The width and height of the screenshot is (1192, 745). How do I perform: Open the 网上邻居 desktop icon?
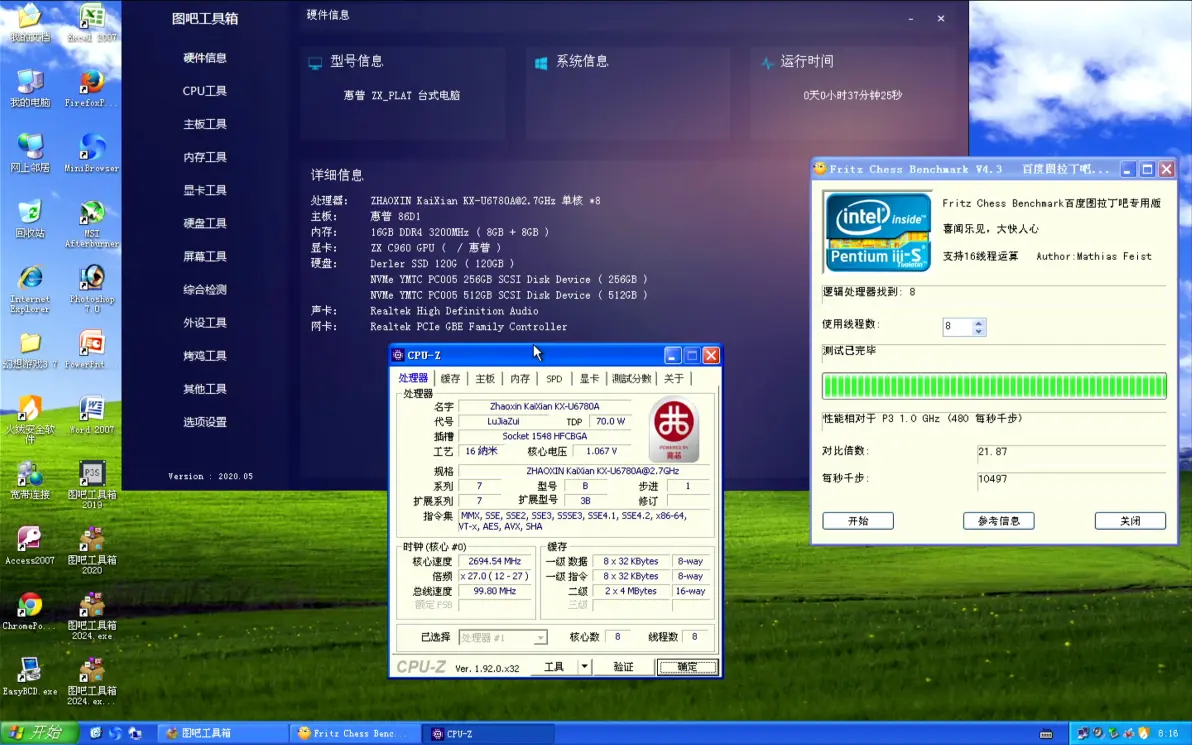(30, 153)
